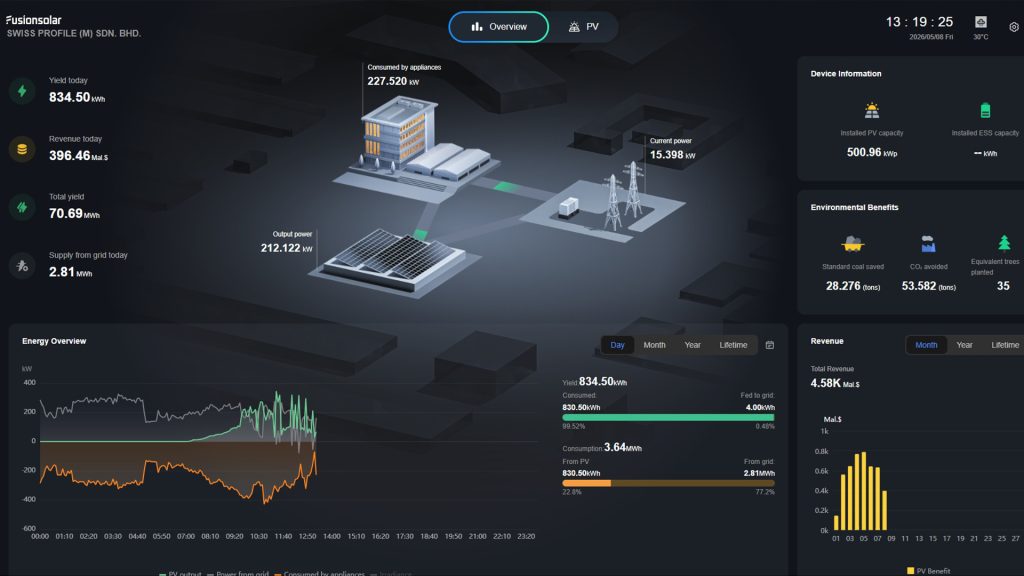The image size is (1024, 576).
Task: Click the green Yield consumed progress bar
Action: coord(667,417)
